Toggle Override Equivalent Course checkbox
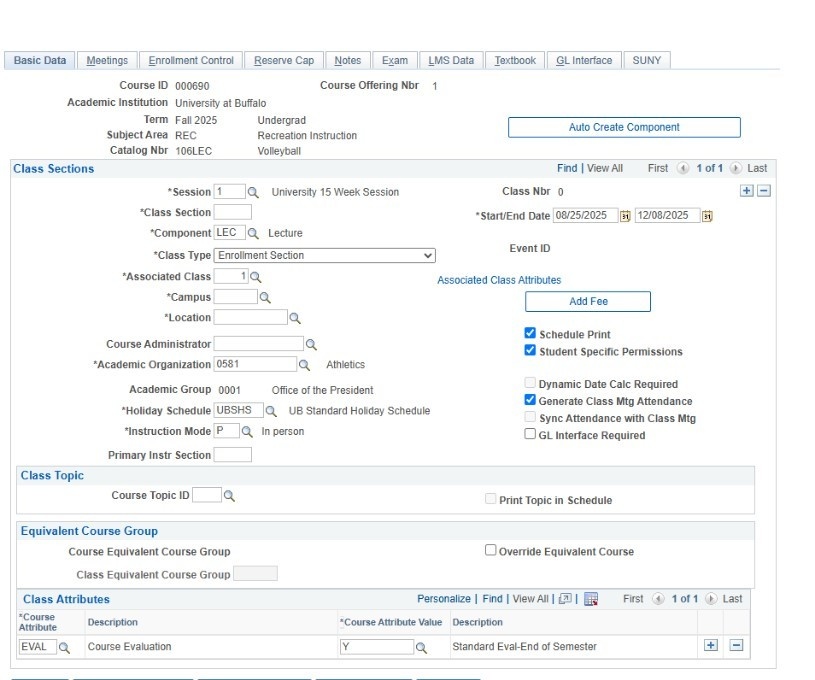 coord(491,550)
